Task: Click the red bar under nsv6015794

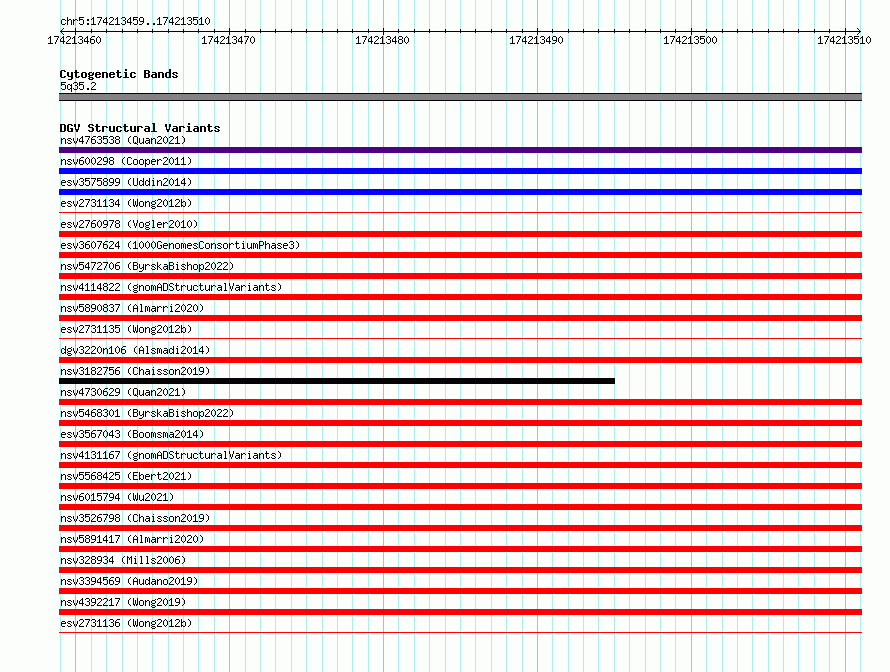Action: (x=460, y=507)
